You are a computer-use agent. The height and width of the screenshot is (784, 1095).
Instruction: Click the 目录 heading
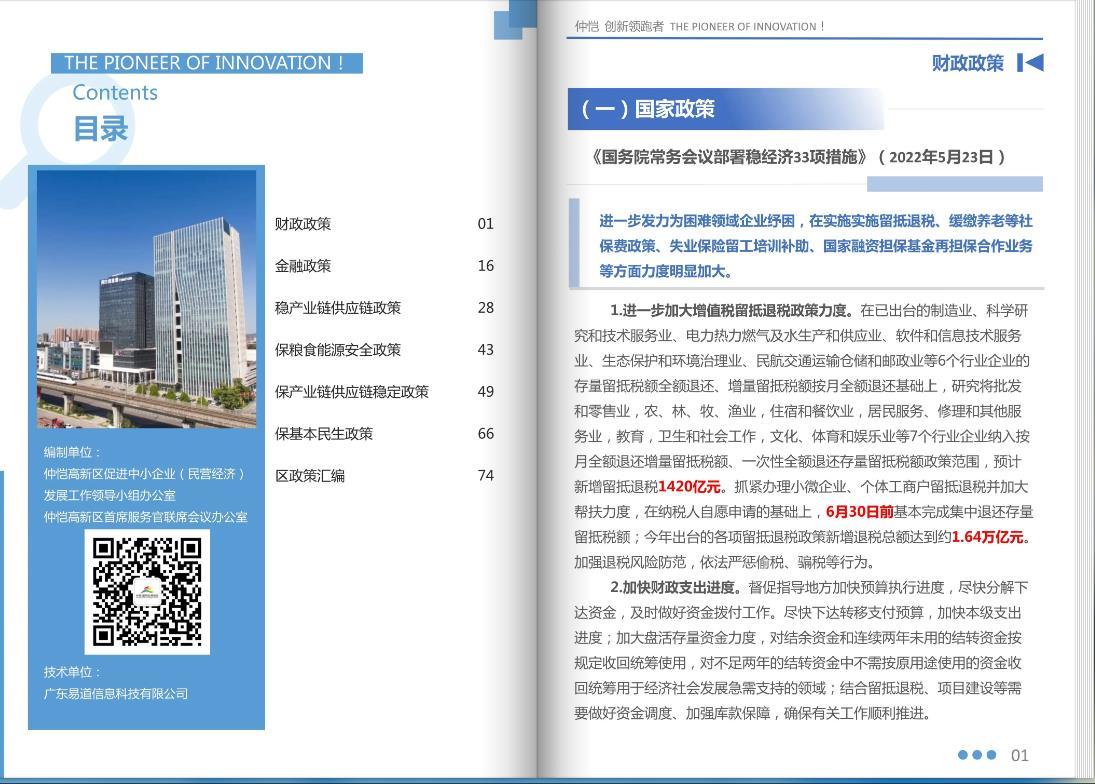tap(101, 129)
